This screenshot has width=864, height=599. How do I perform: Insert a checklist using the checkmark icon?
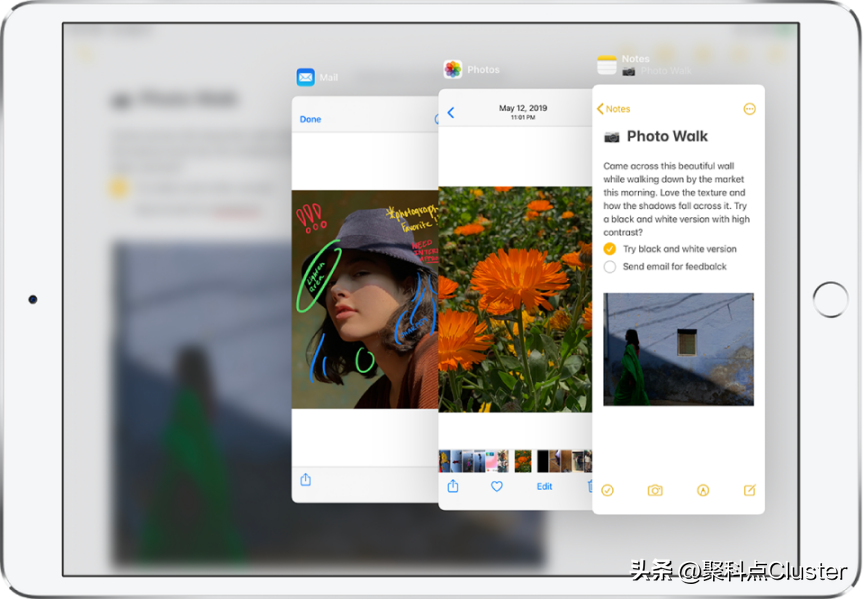607,490
